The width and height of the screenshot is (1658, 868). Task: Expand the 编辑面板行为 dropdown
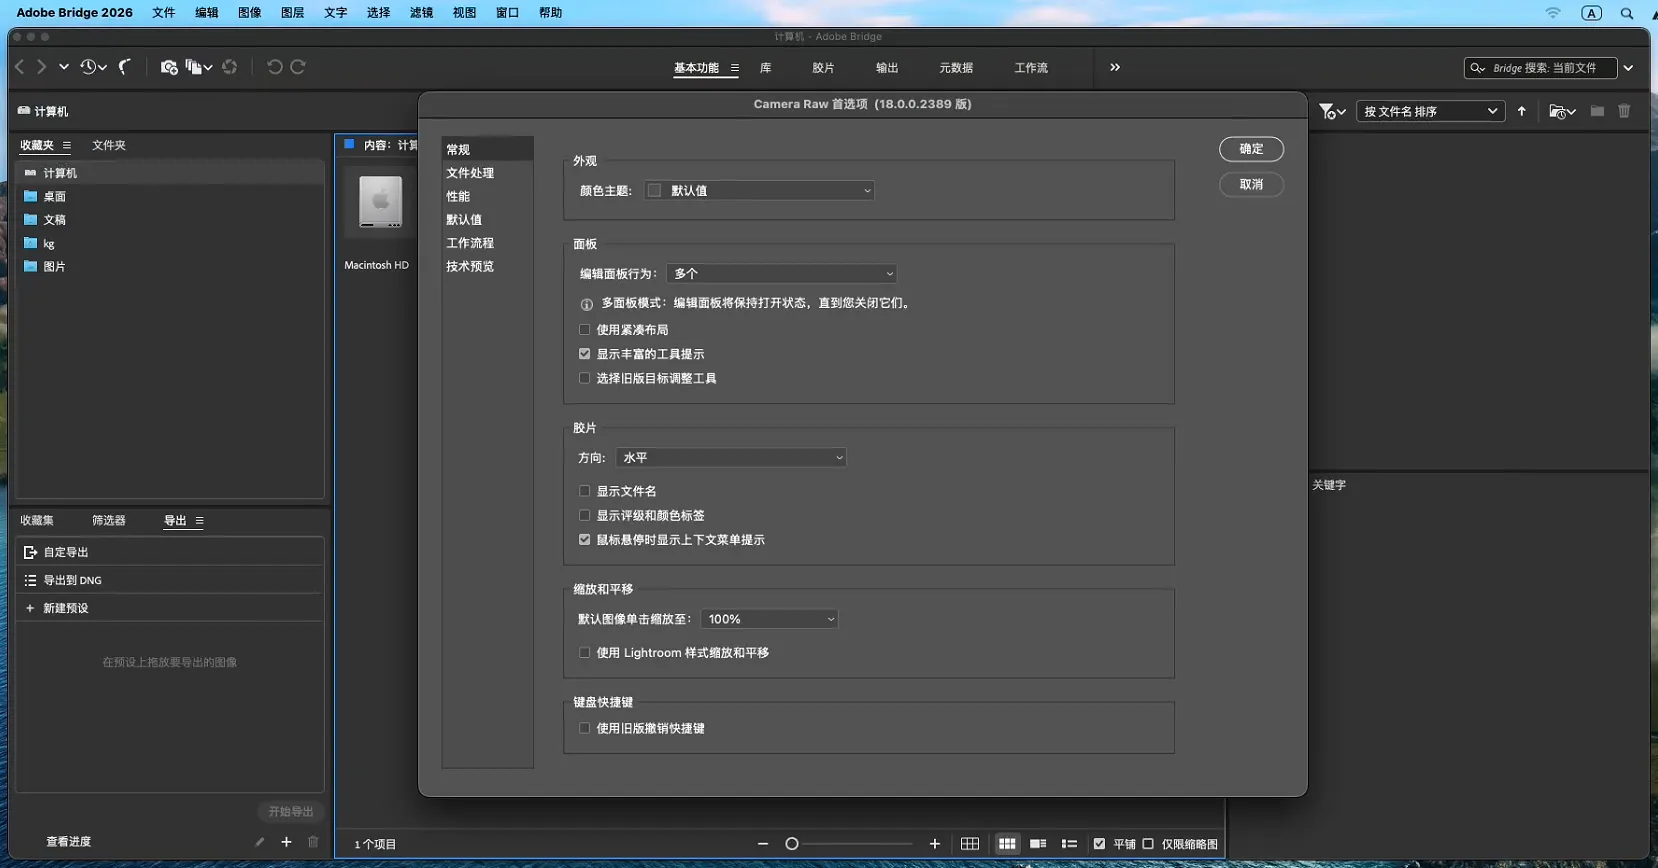(x=781, y=274)
